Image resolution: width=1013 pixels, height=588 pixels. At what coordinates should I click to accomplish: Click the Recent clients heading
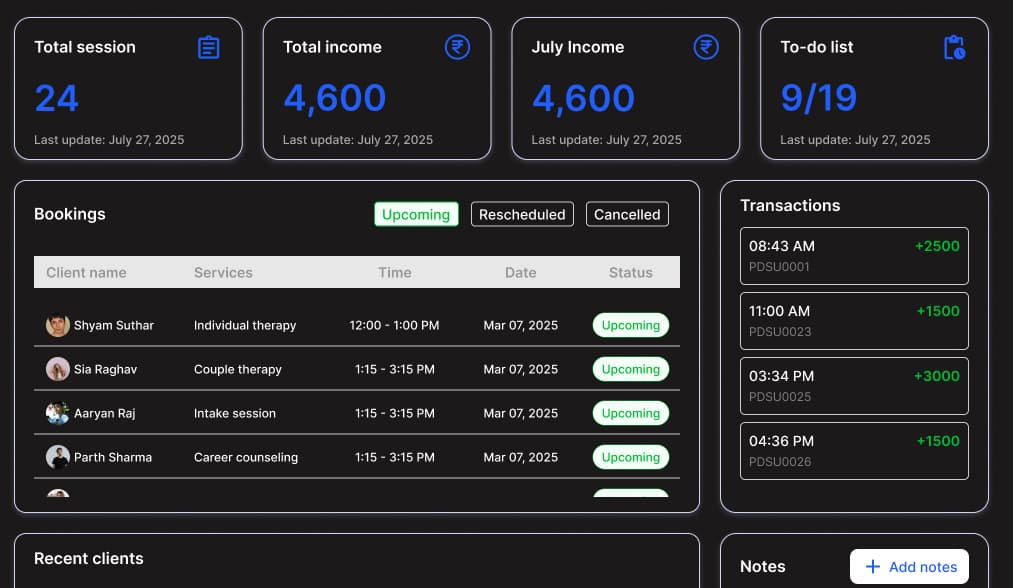tap(89, 558)
